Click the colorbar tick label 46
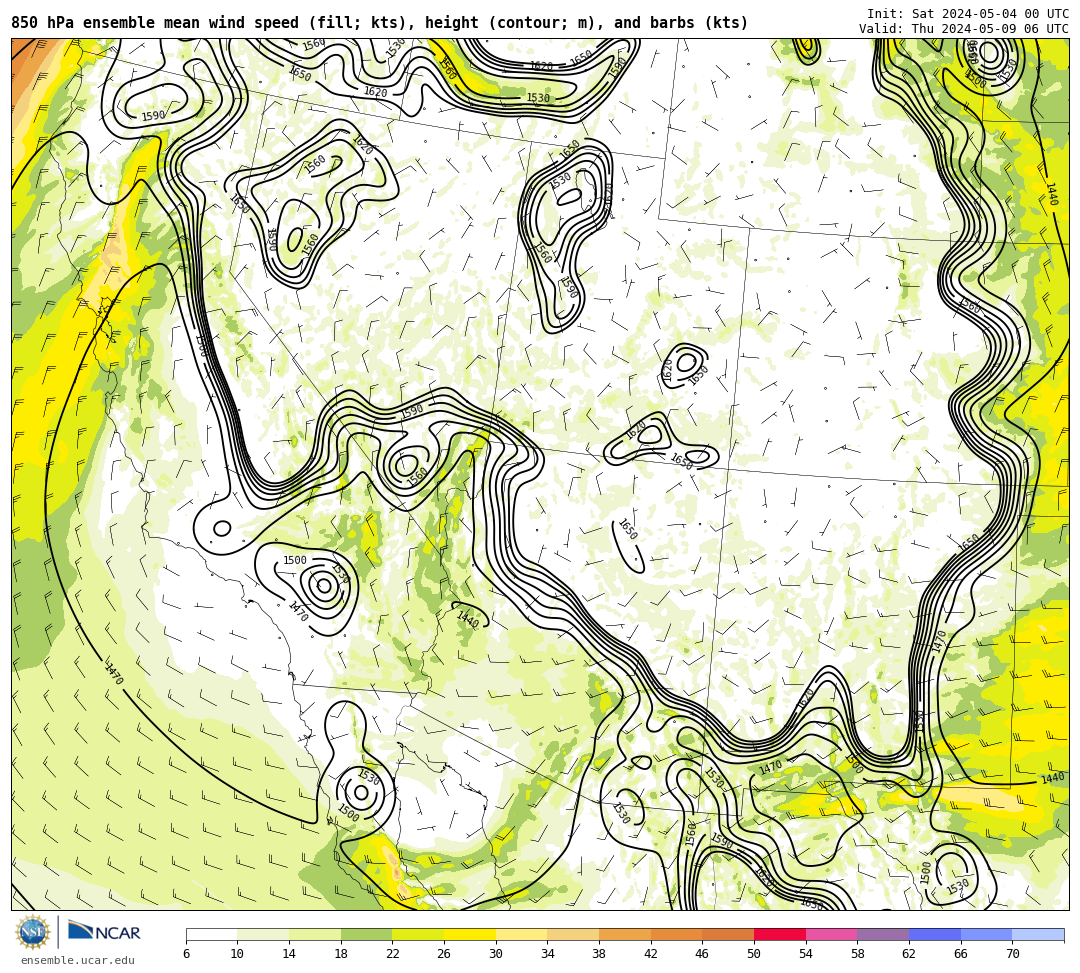Screen dimensions: 1080x973 pyautogui.click(x=703, y=954)
